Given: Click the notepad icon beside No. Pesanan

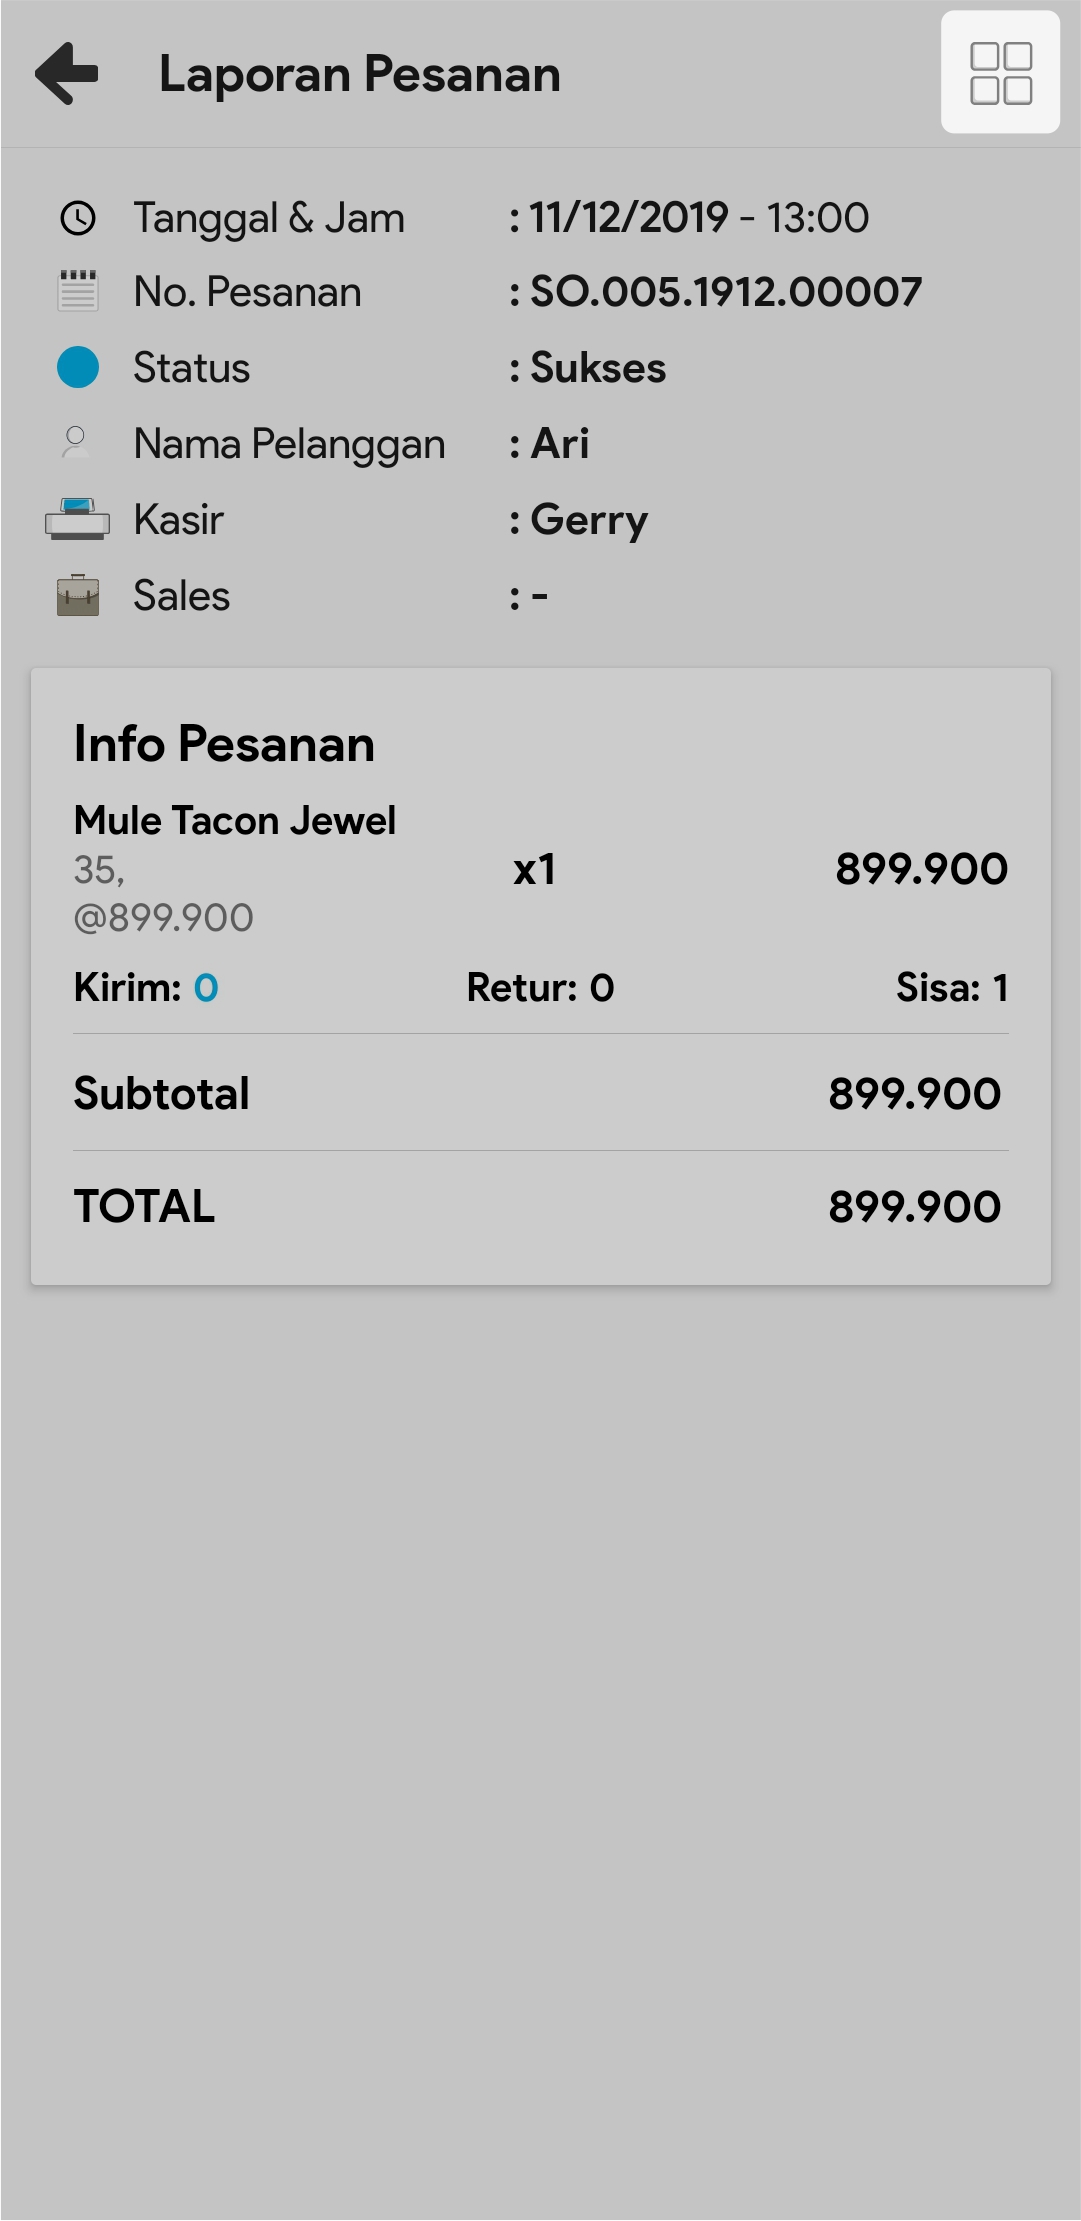Looking at the screenshot, I should tap(78, 292).
